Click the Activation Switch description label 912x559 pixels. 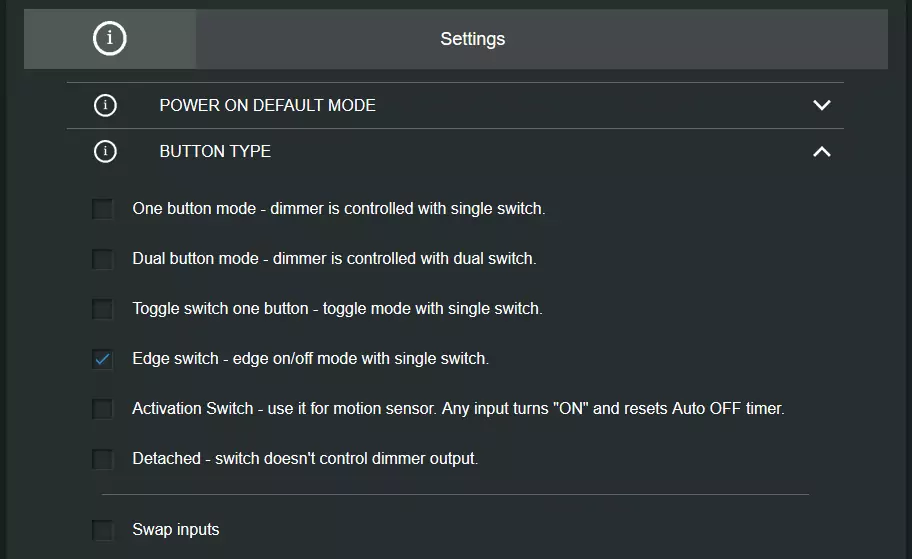[458, 408]
